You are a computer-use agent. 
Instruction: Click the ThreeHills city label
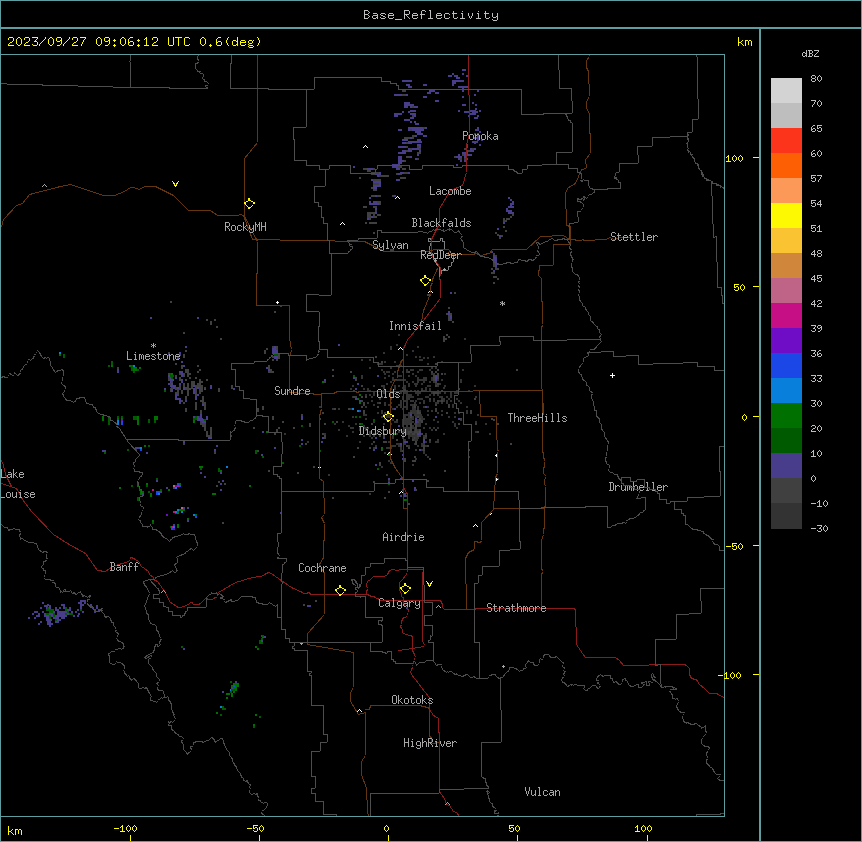click(x=537, y=418)
